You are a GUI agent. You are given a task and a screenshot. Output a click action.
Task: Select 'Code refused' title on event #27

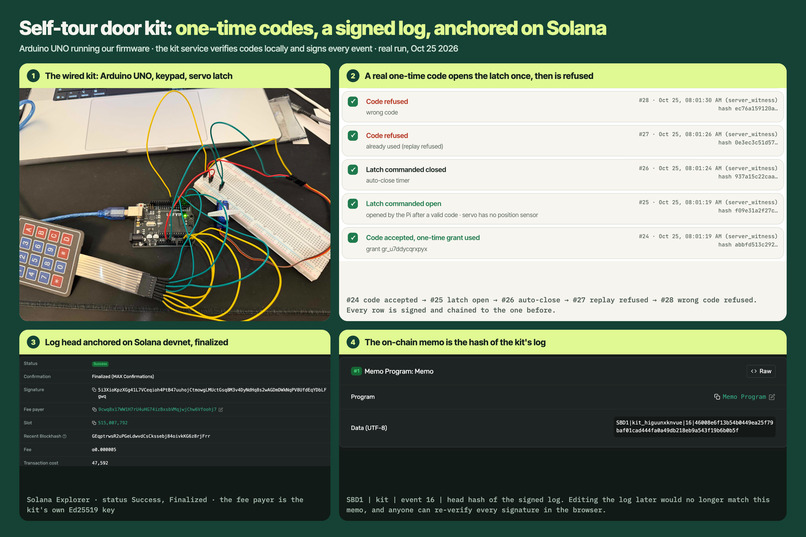pyautogui.click(x=387, y=136)
